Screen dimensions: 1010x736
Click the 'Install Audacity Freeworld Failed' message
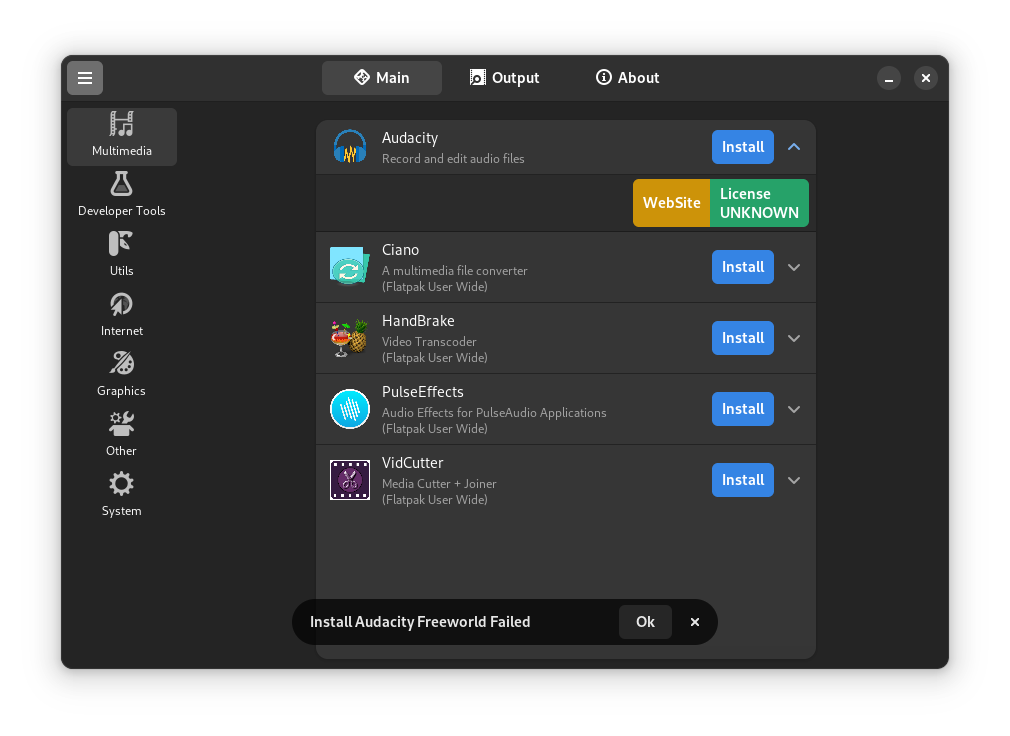click(x=420, y=622)
